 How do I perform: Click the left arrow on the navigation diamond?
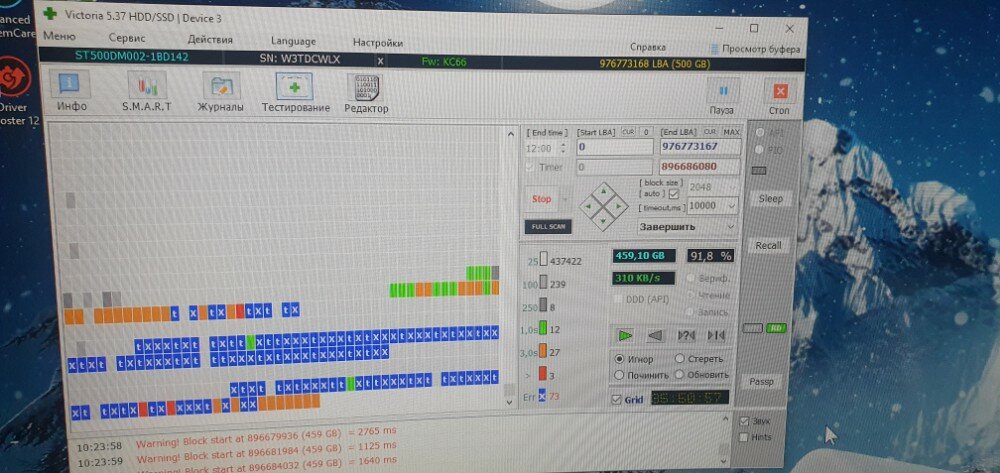[589, 207]
